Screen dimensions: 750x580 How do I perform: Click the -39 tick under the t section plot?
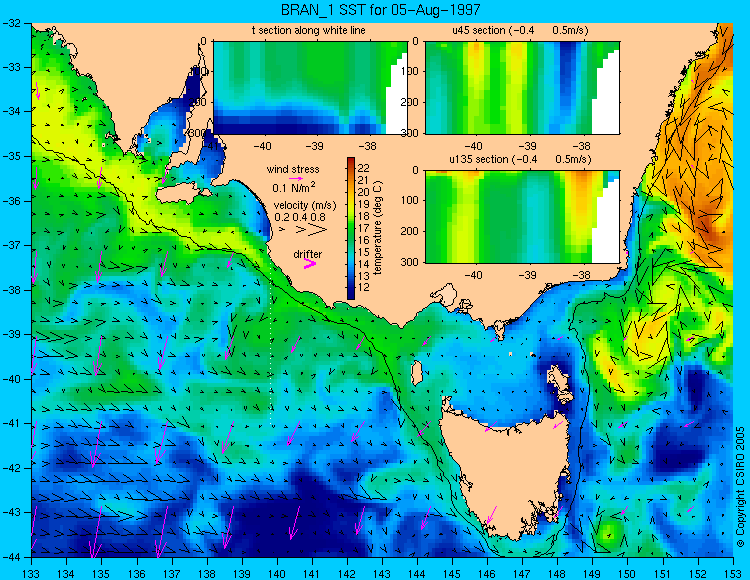[315, 146]
